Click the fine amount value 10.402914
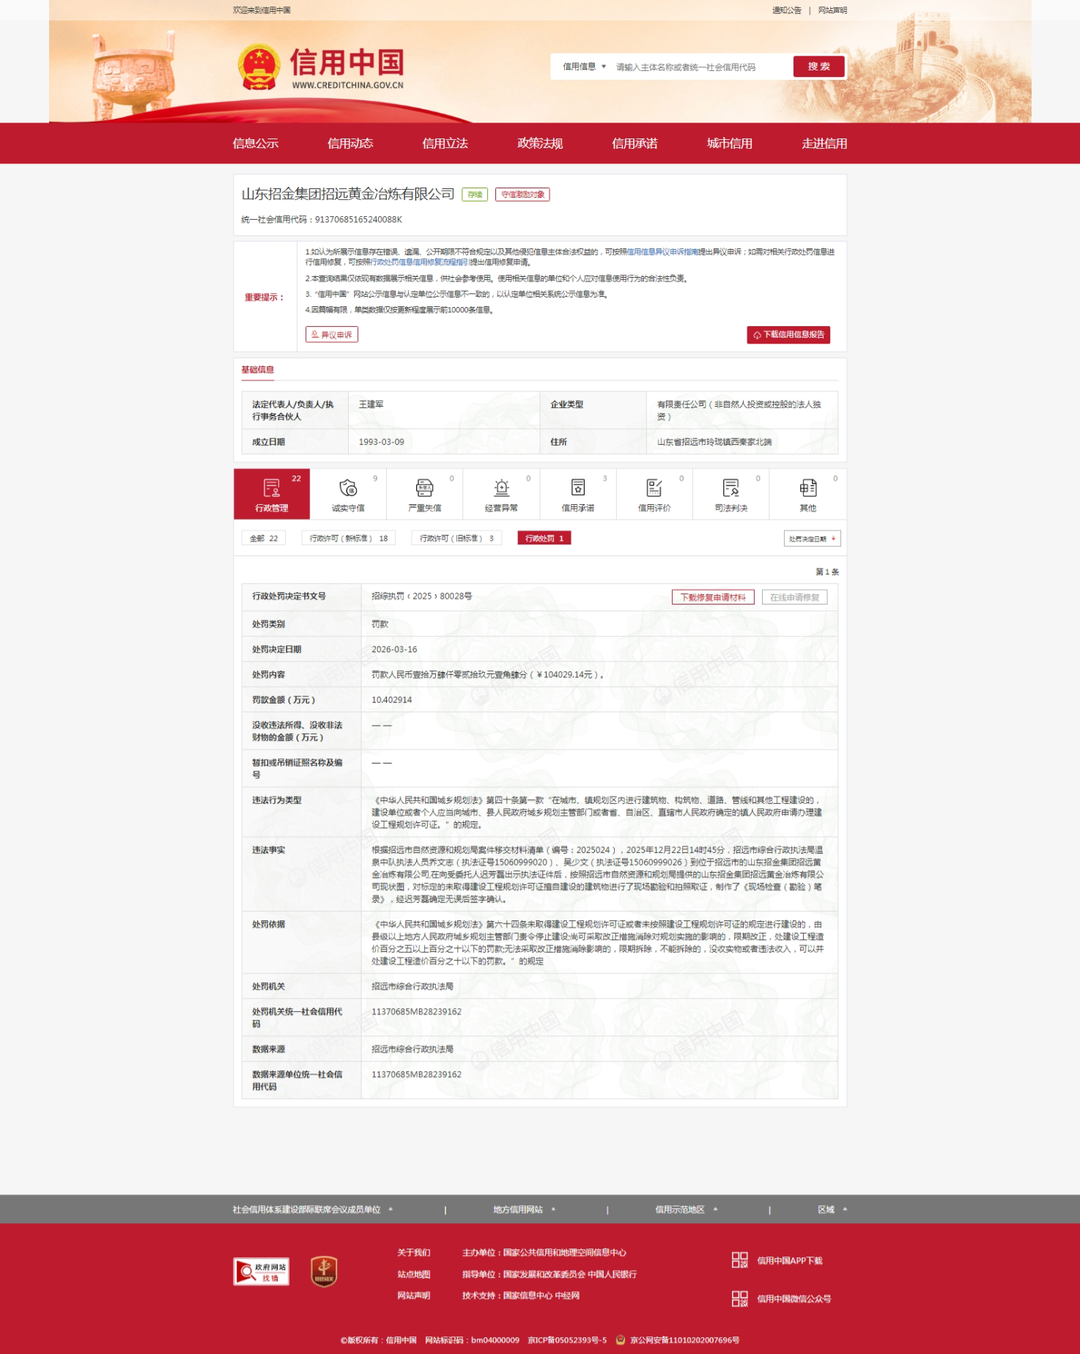 (391, 699)
